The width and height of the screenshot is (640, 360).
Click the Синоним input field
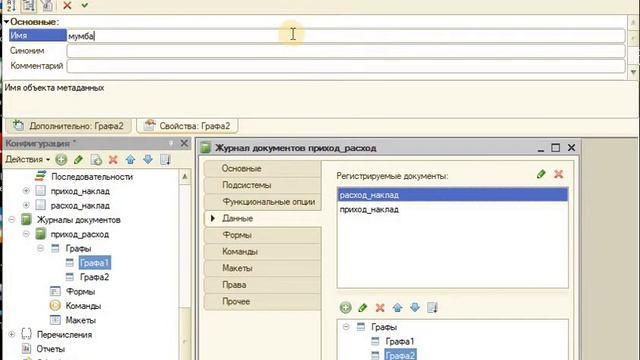click(x=346, y=51)
